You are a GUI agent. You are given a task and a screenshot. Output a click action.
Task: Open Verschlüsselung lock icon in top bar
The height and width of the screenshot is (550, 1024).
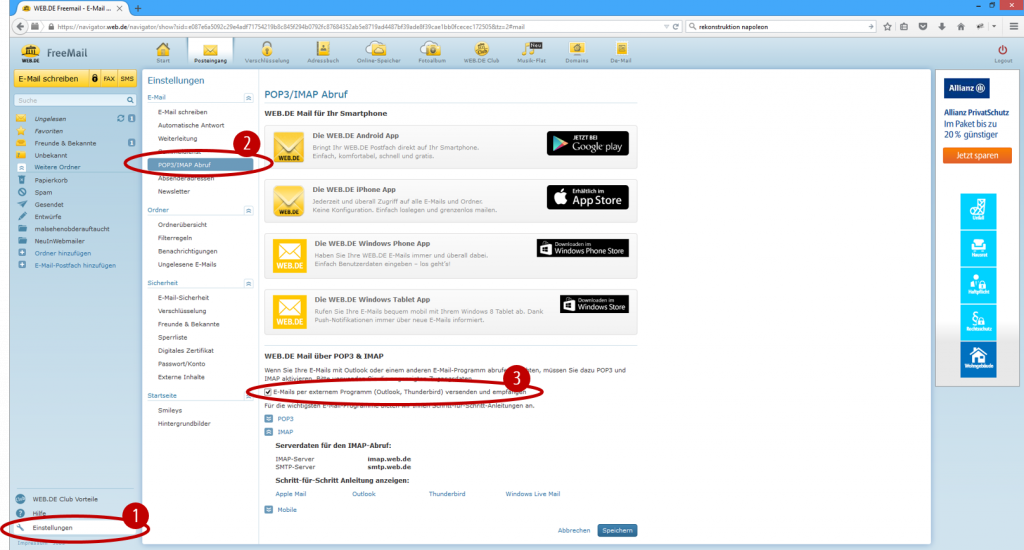point(267,53)
